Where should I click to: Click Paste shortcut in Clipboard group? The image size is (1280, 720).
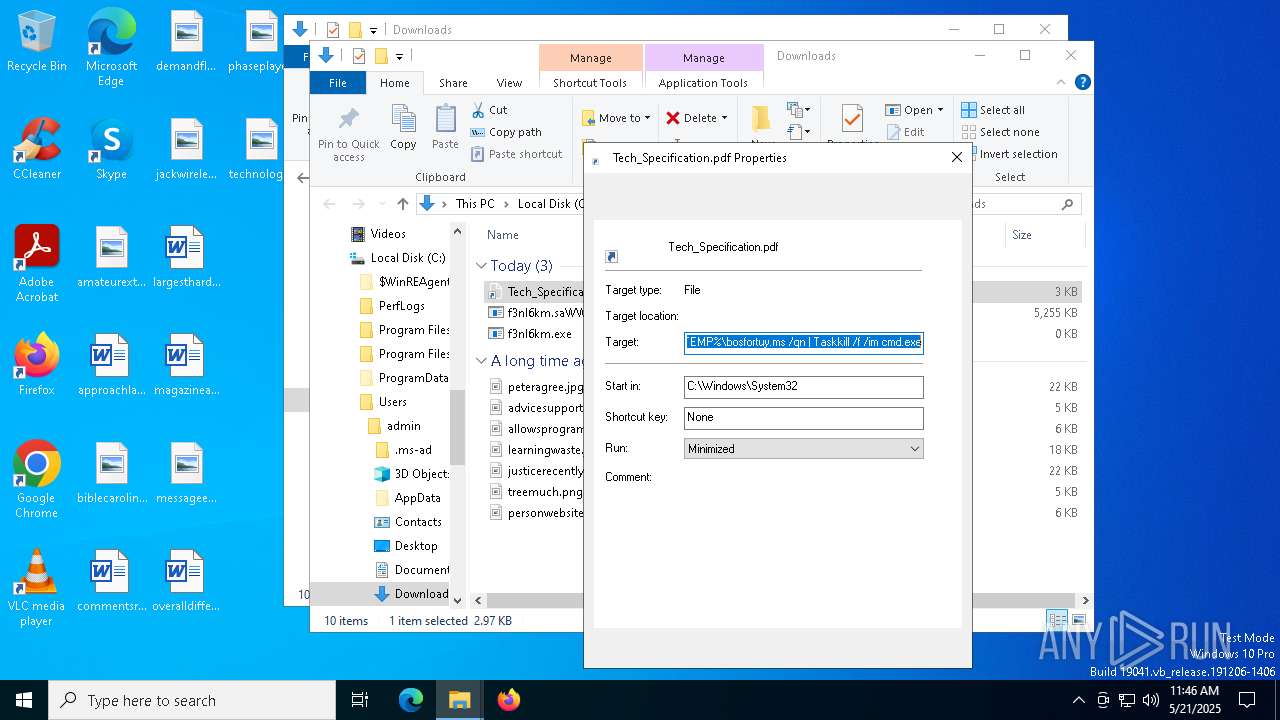coord(516,154)
